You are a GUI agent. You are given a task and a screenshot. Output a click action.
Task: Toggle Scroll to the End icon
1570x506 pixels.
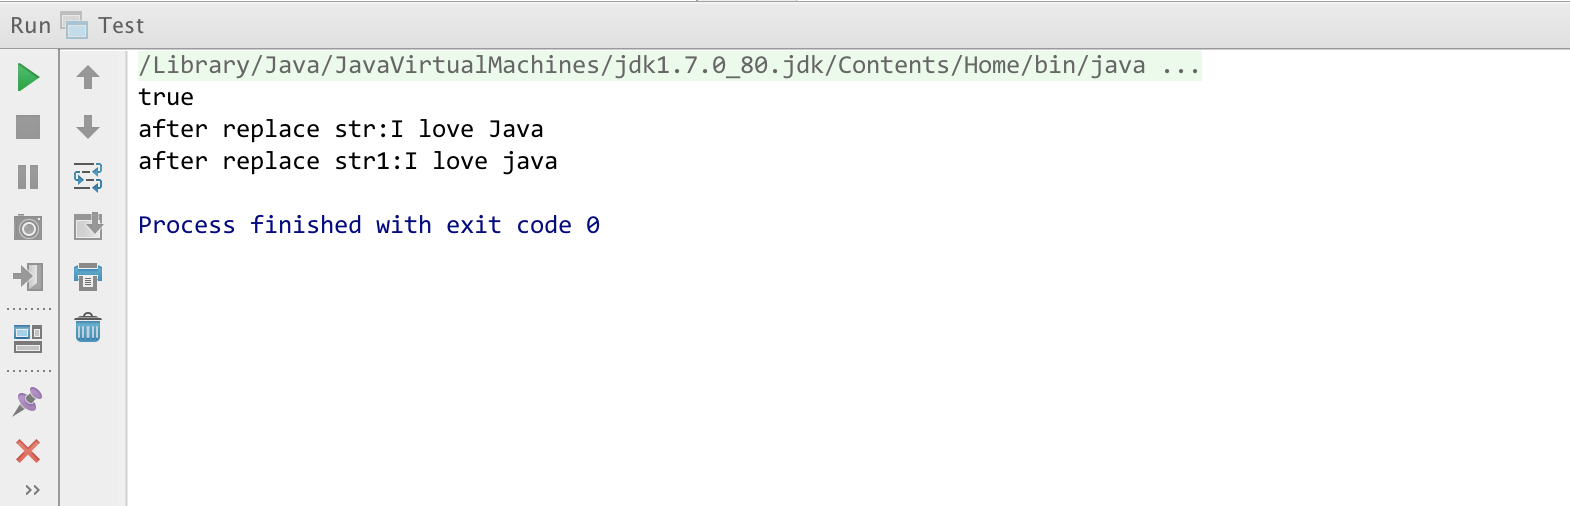[88, 226]
